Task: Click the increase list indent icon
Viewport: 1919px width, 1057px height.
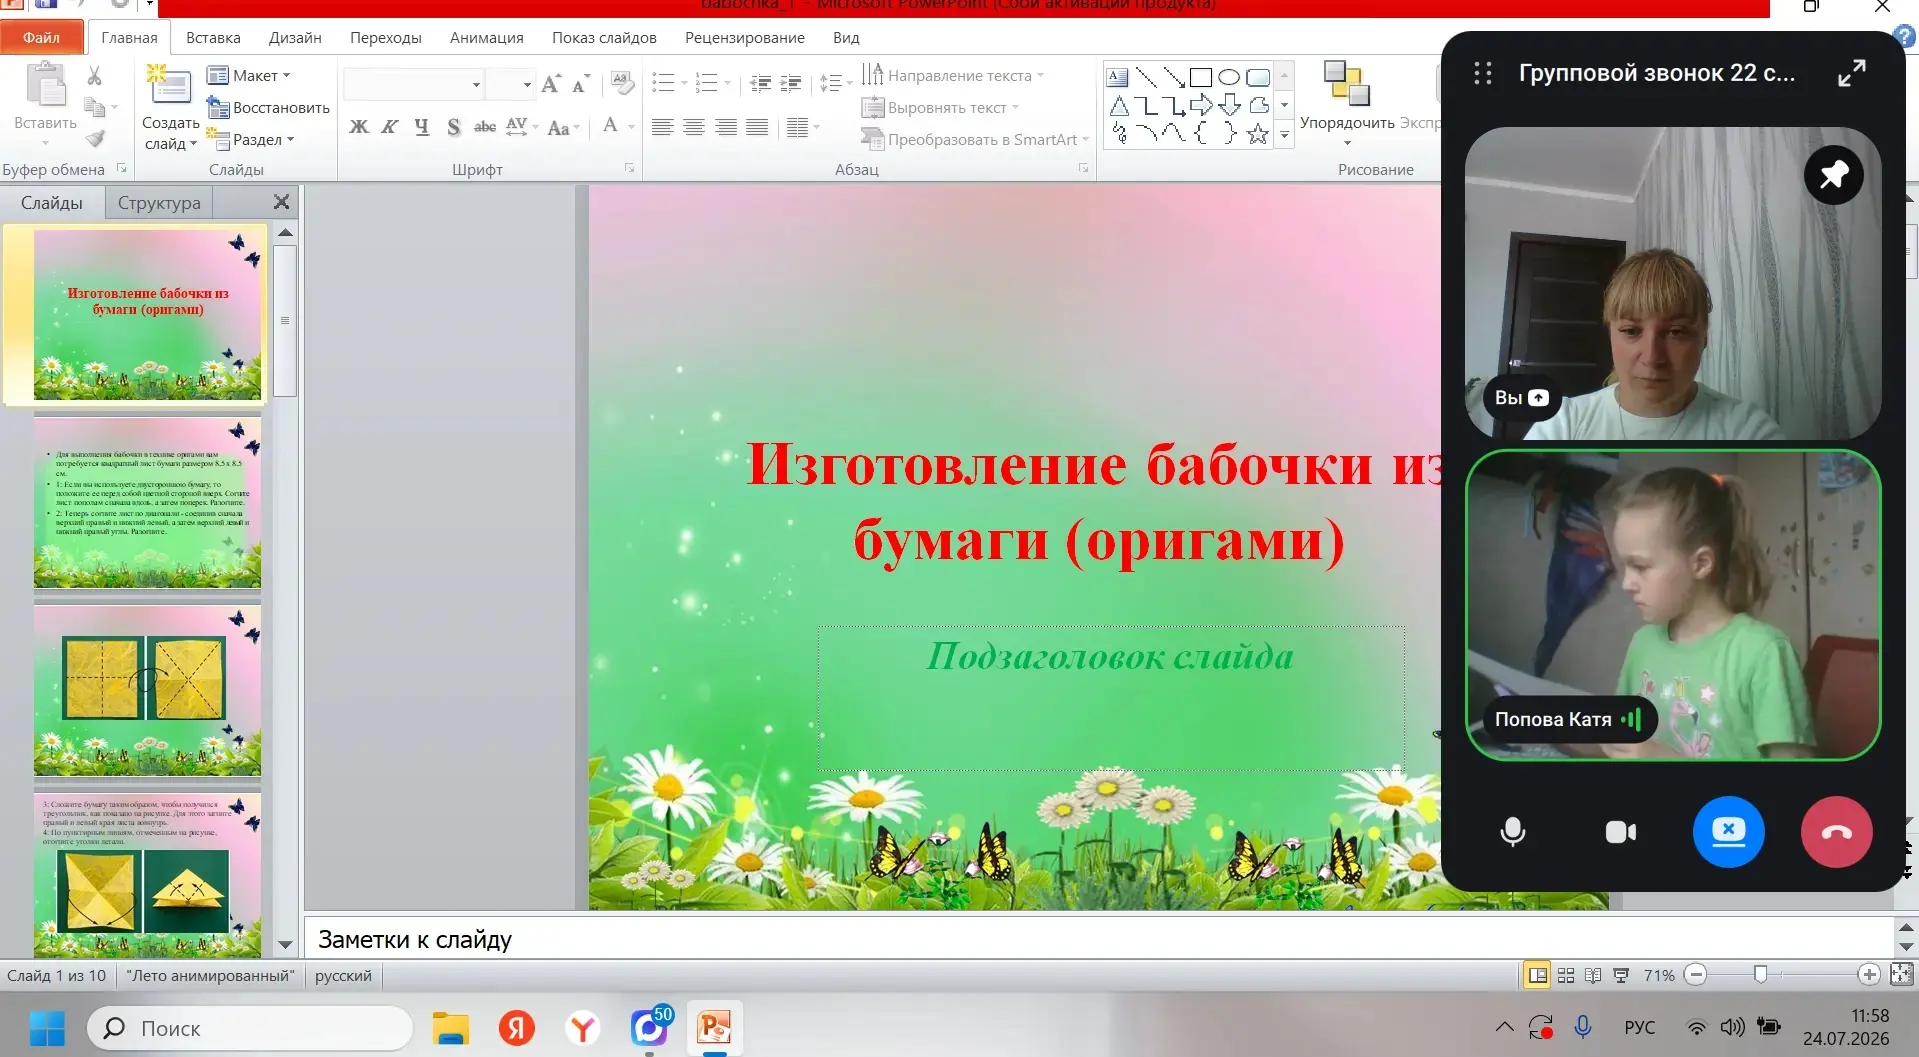Action: pos(791,83)
